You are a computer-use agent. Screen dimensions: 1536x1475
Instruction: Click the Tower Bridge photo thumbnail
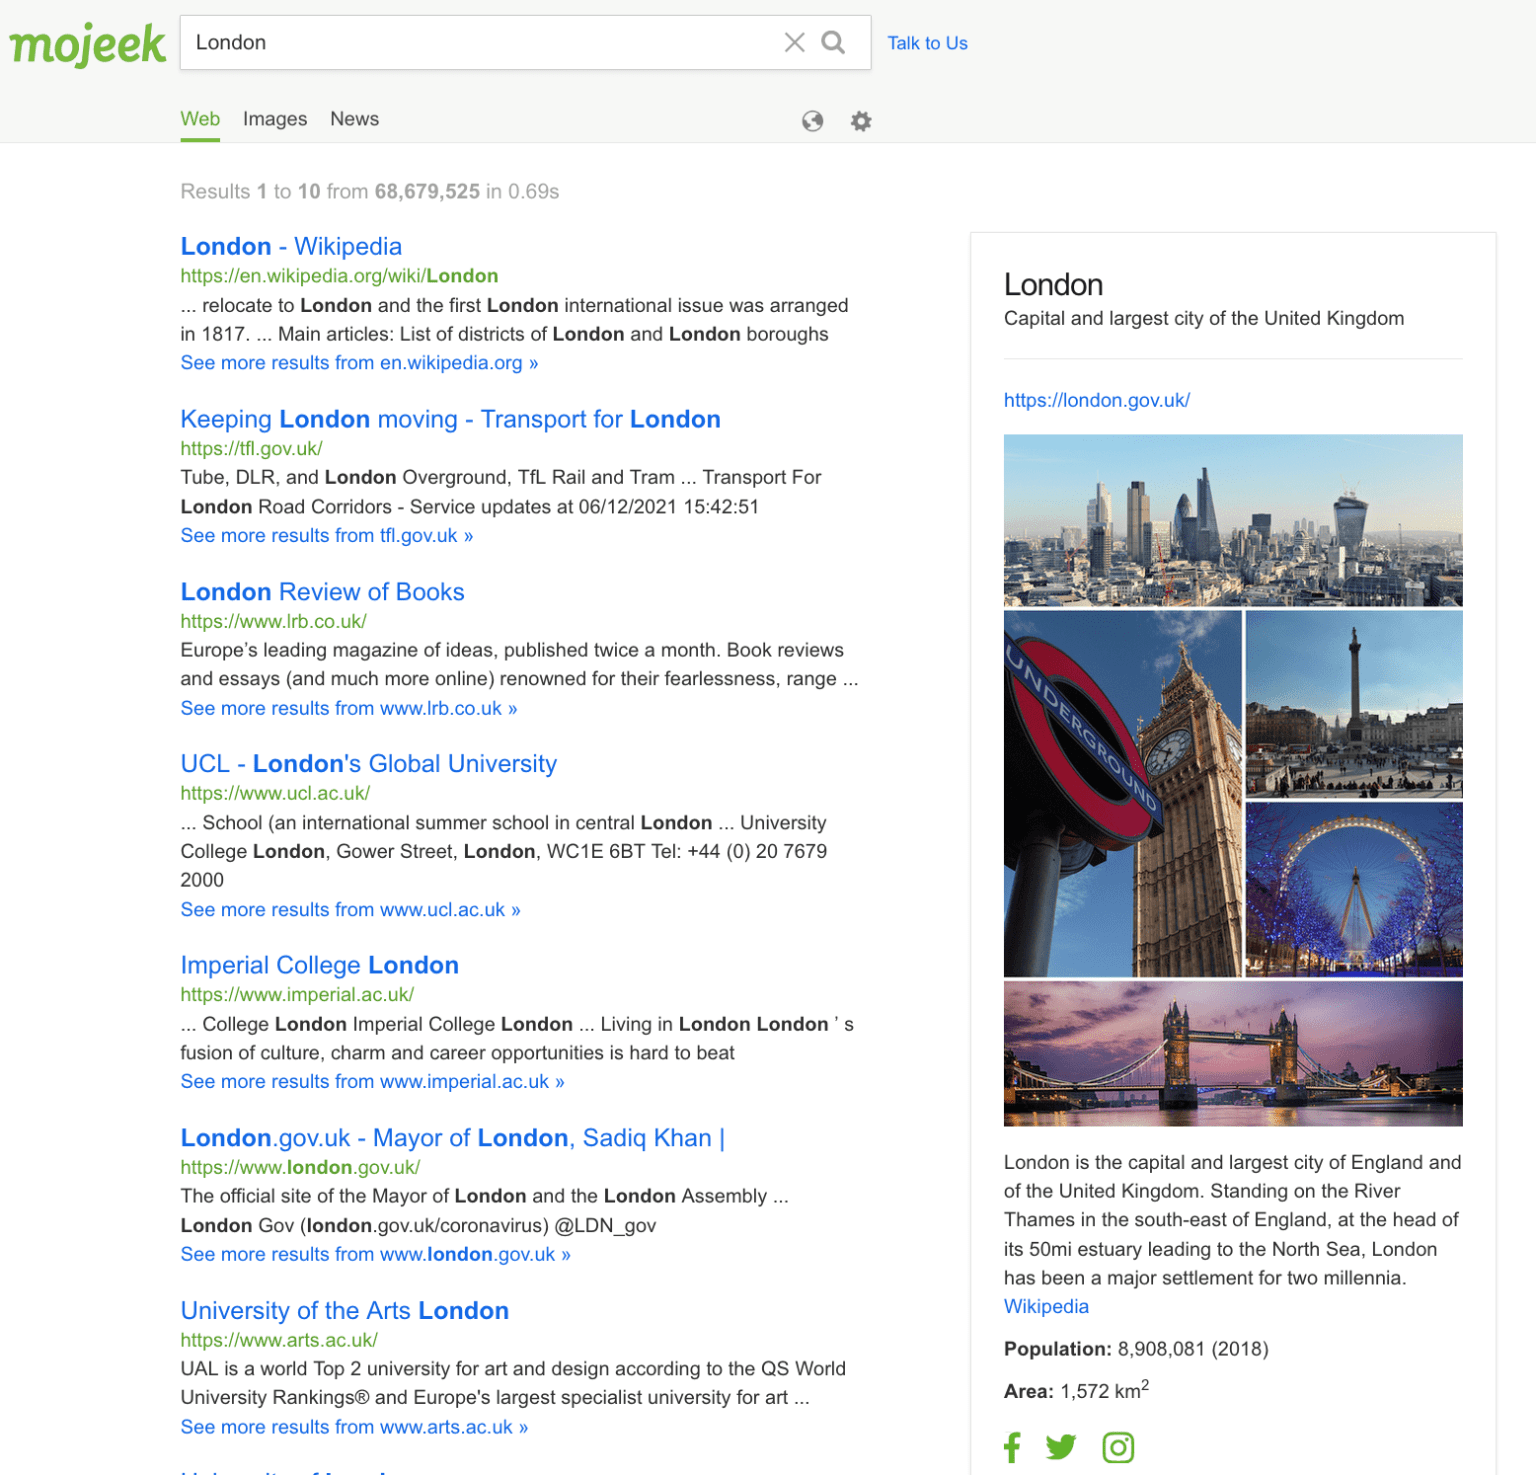(1233, 1052)
